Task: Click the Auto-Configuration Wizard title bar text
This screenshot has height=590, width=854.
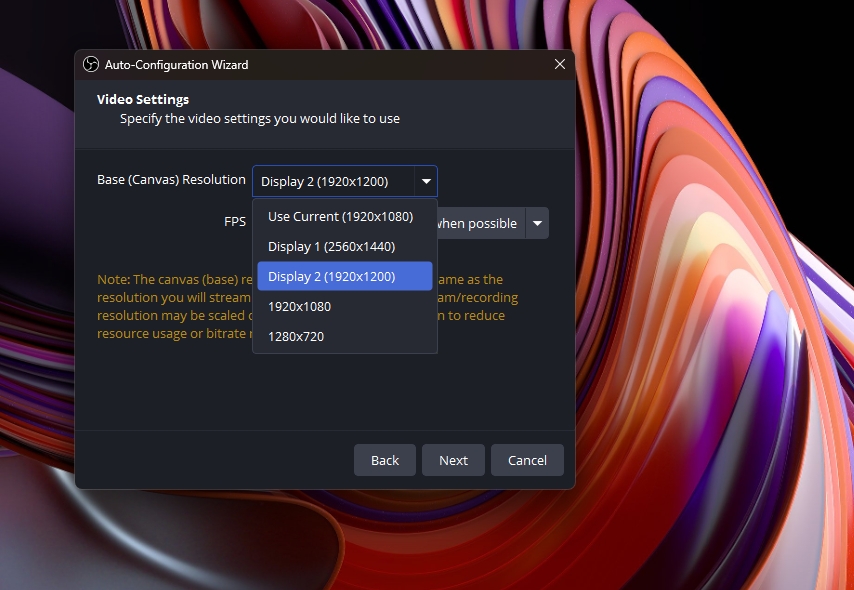Action: tap(177, 65)
